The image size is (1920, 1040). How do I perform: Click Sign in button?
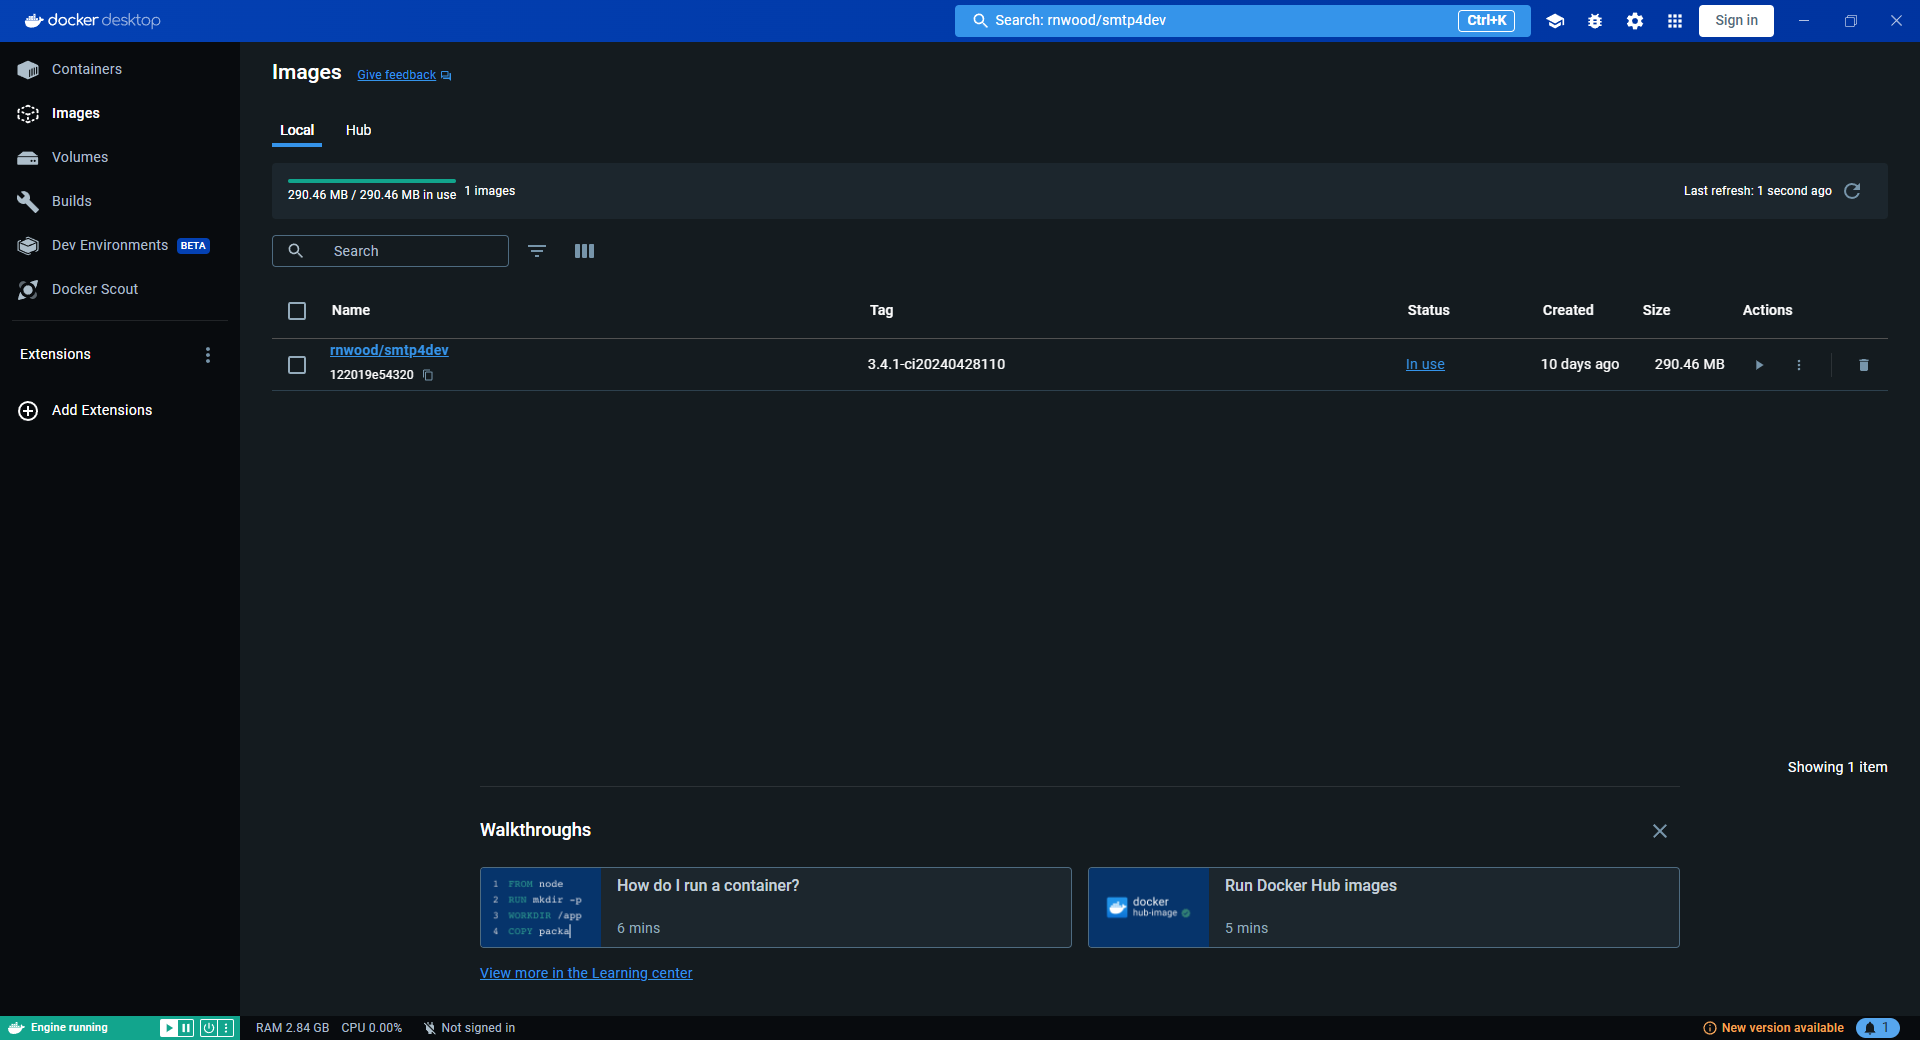tap(1736, 21)
